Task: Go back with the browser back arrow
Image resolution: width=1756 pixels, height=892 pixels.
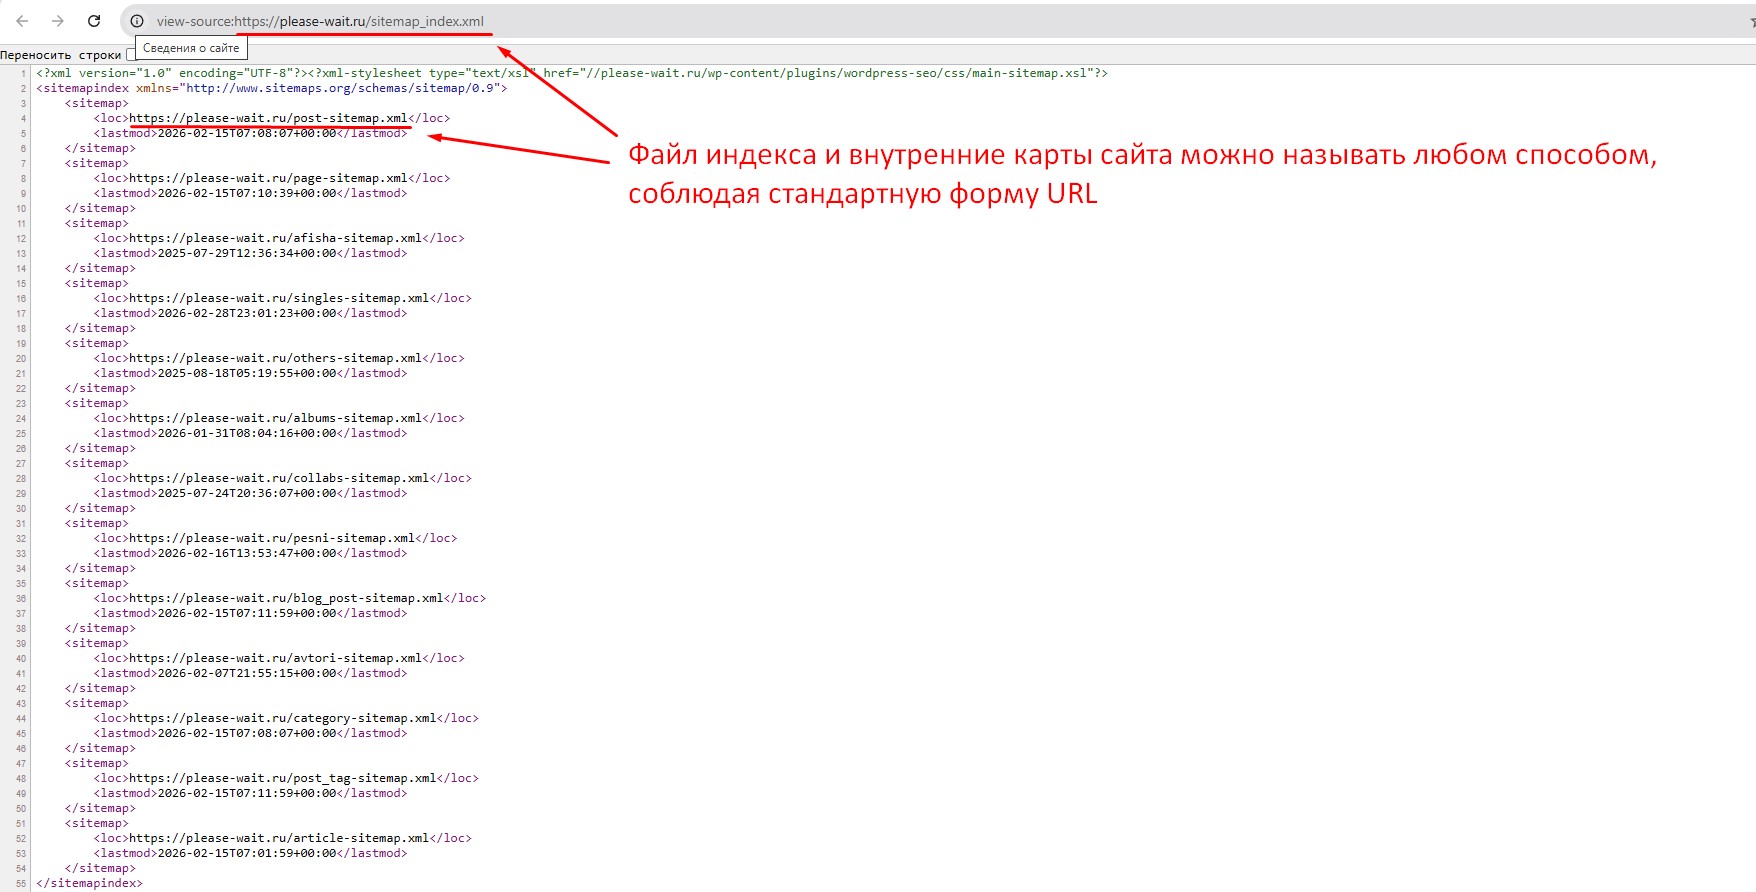Action: click(x=22, y=21)
